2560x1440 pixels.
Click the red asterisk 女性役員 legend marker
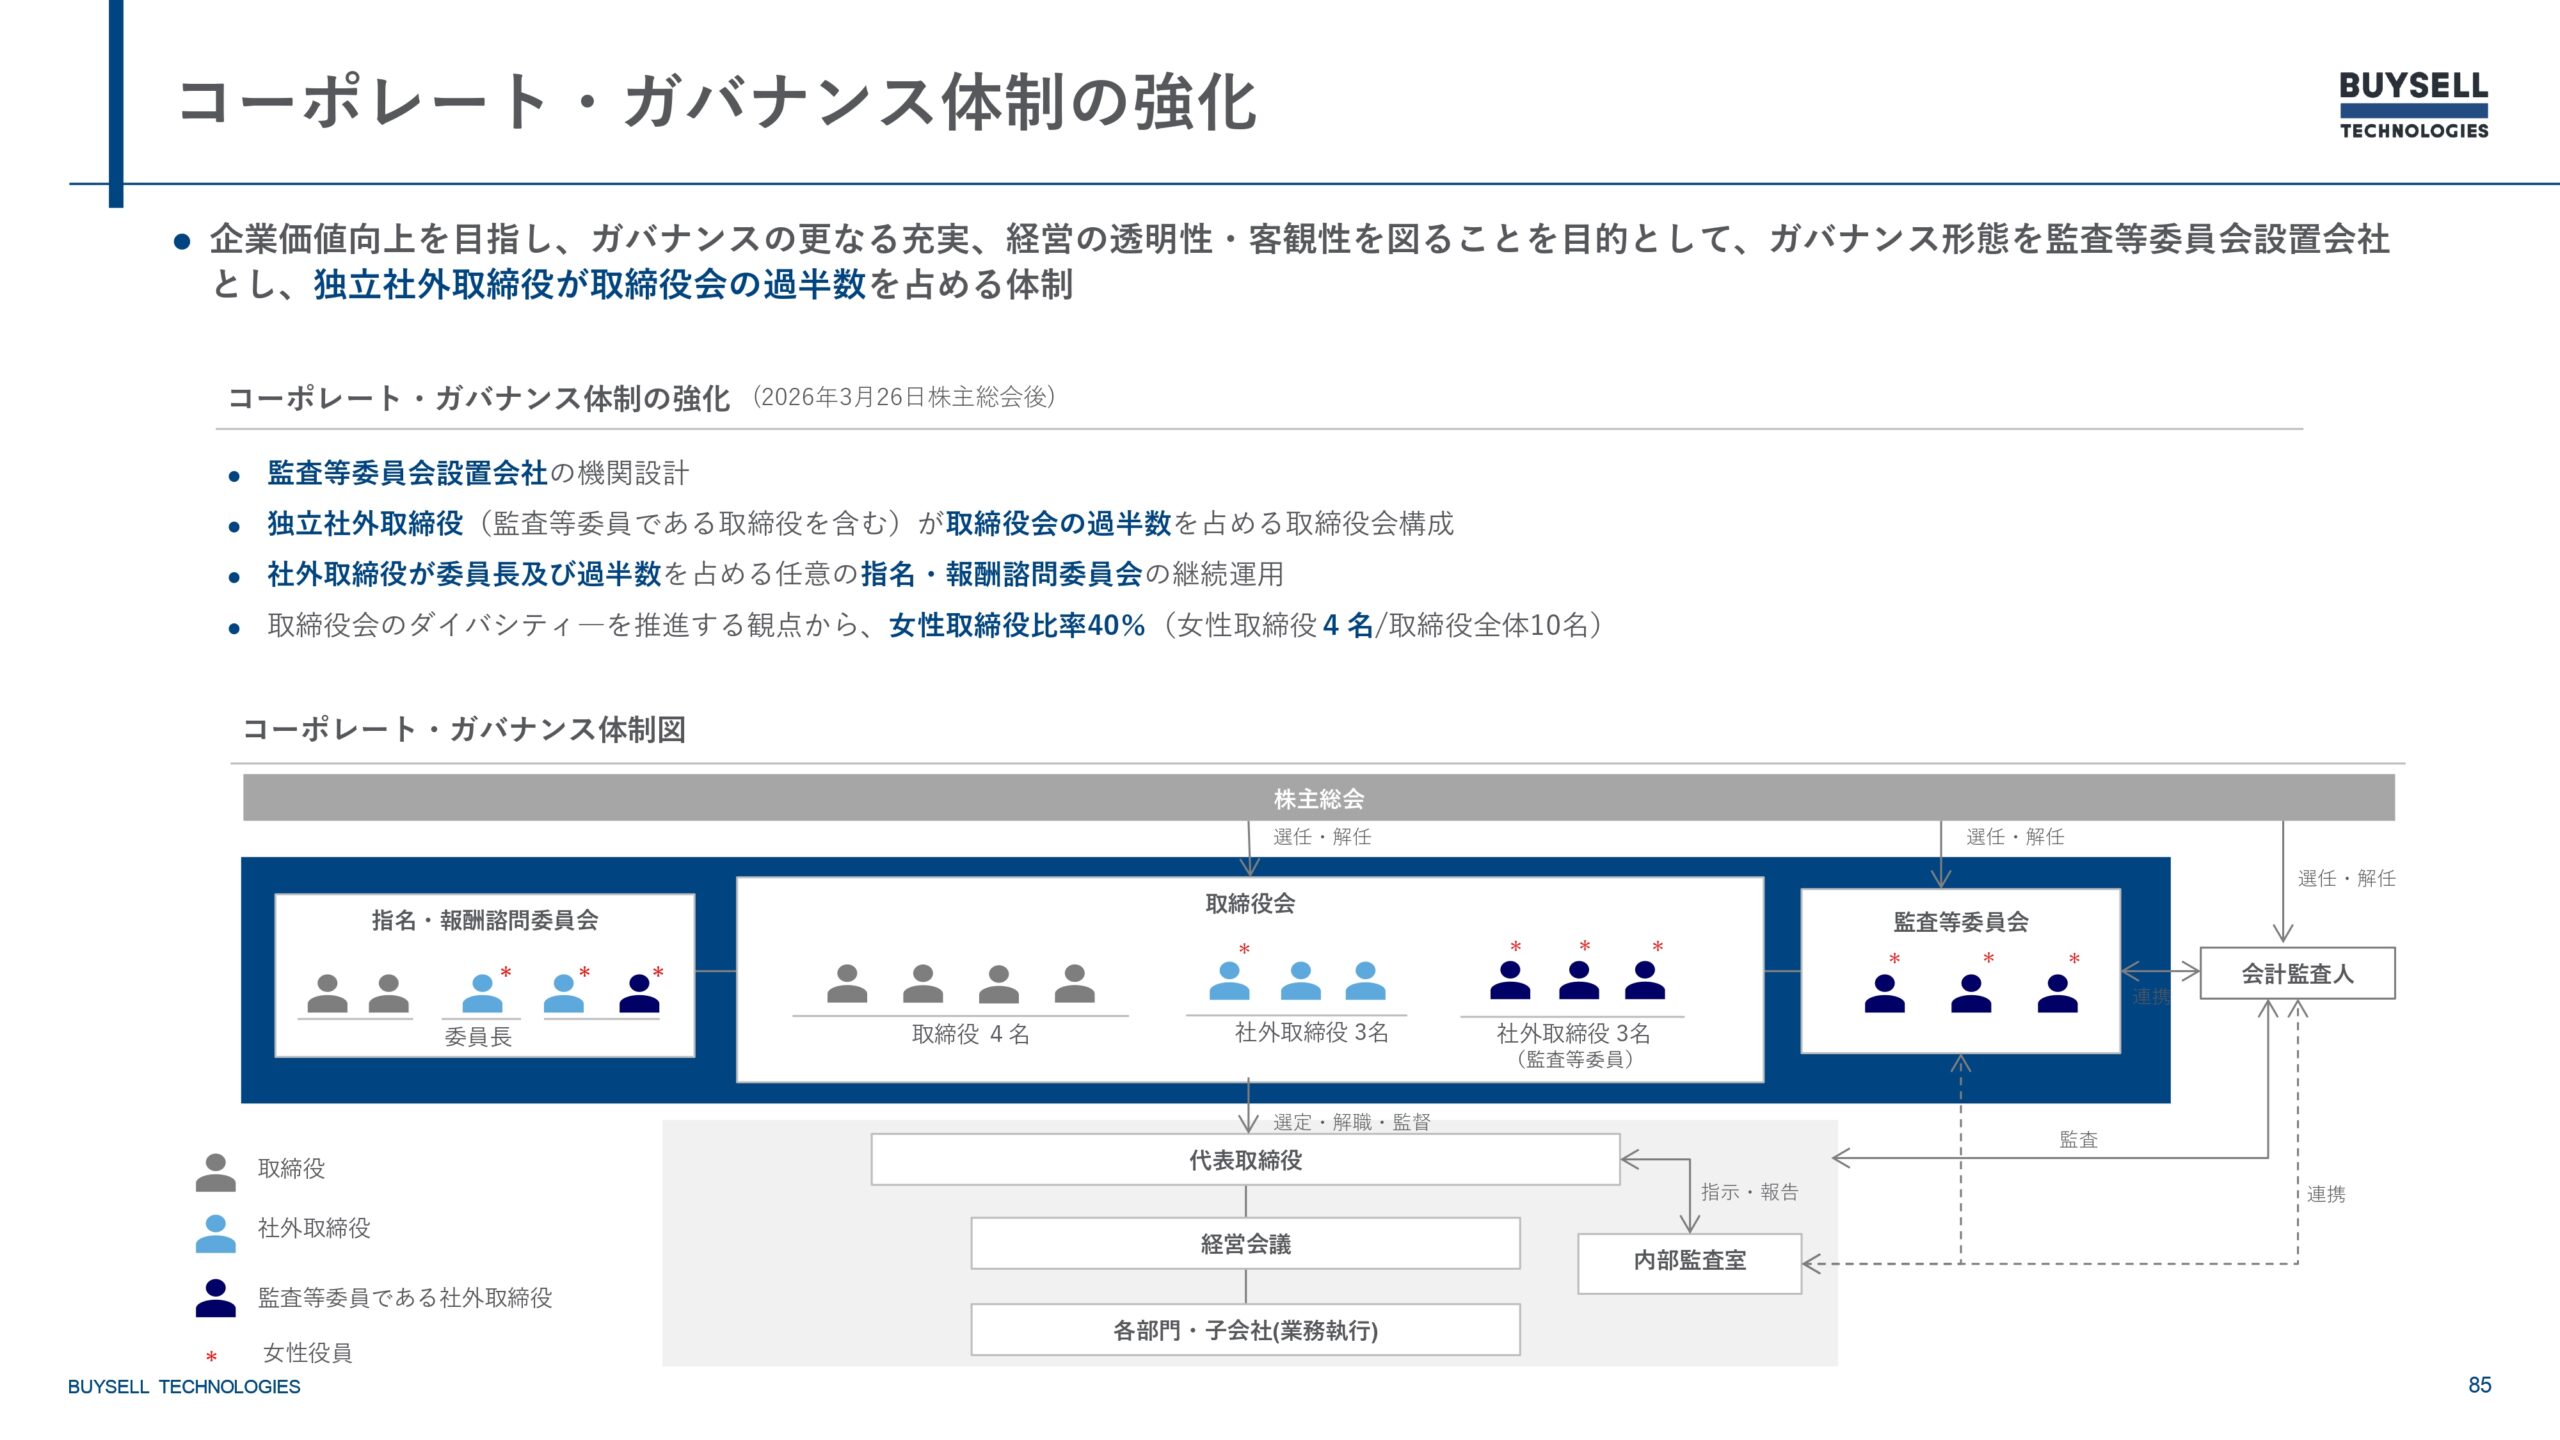click(x=211, y=1357)
